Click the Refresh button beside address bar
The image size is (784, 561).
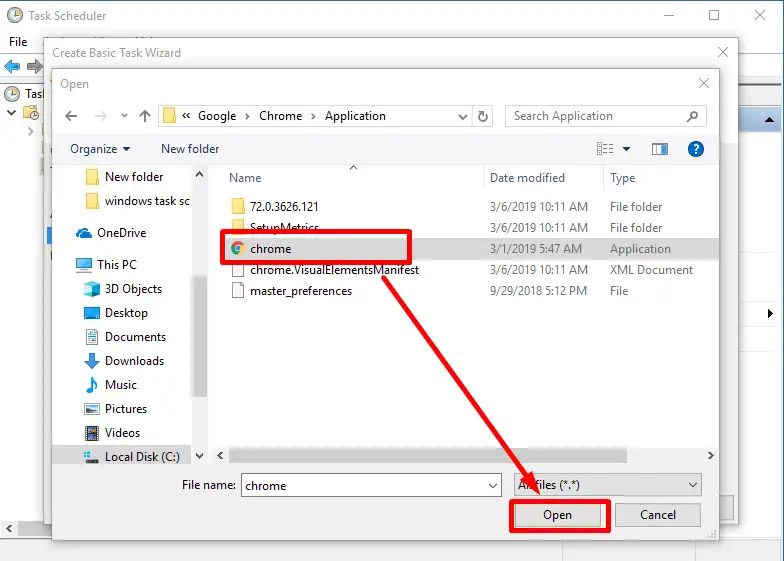tap(482, 116)
